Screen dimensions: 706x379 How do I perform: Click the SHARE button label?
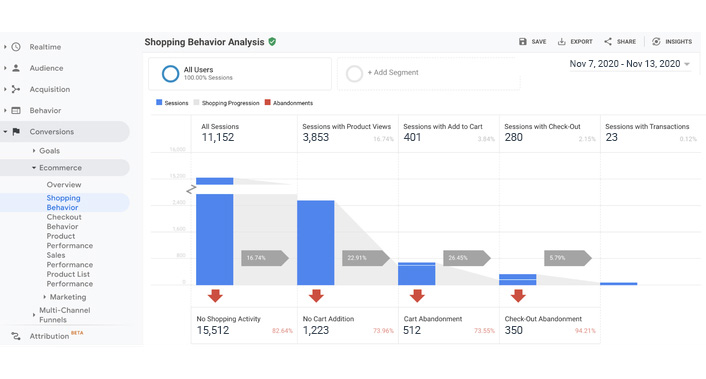pos(626,41)
